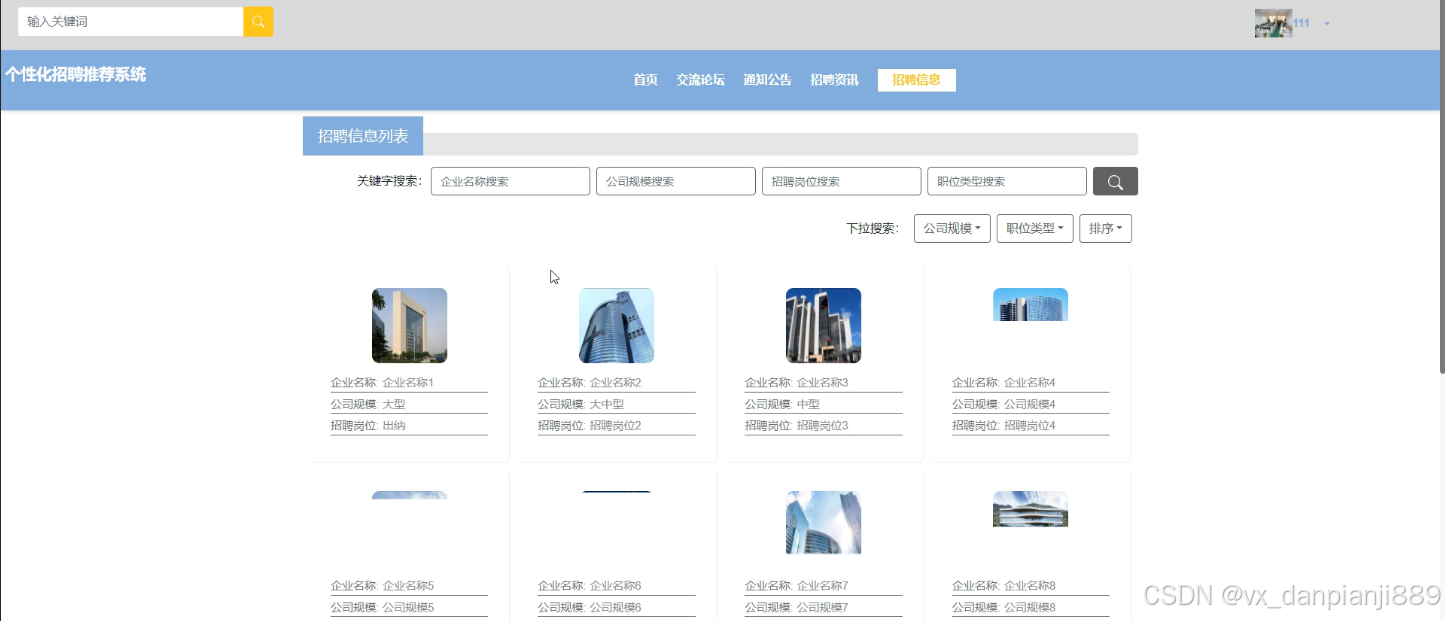Click text 企业名称1
The image size is (1445, 621).
[408, 383]
